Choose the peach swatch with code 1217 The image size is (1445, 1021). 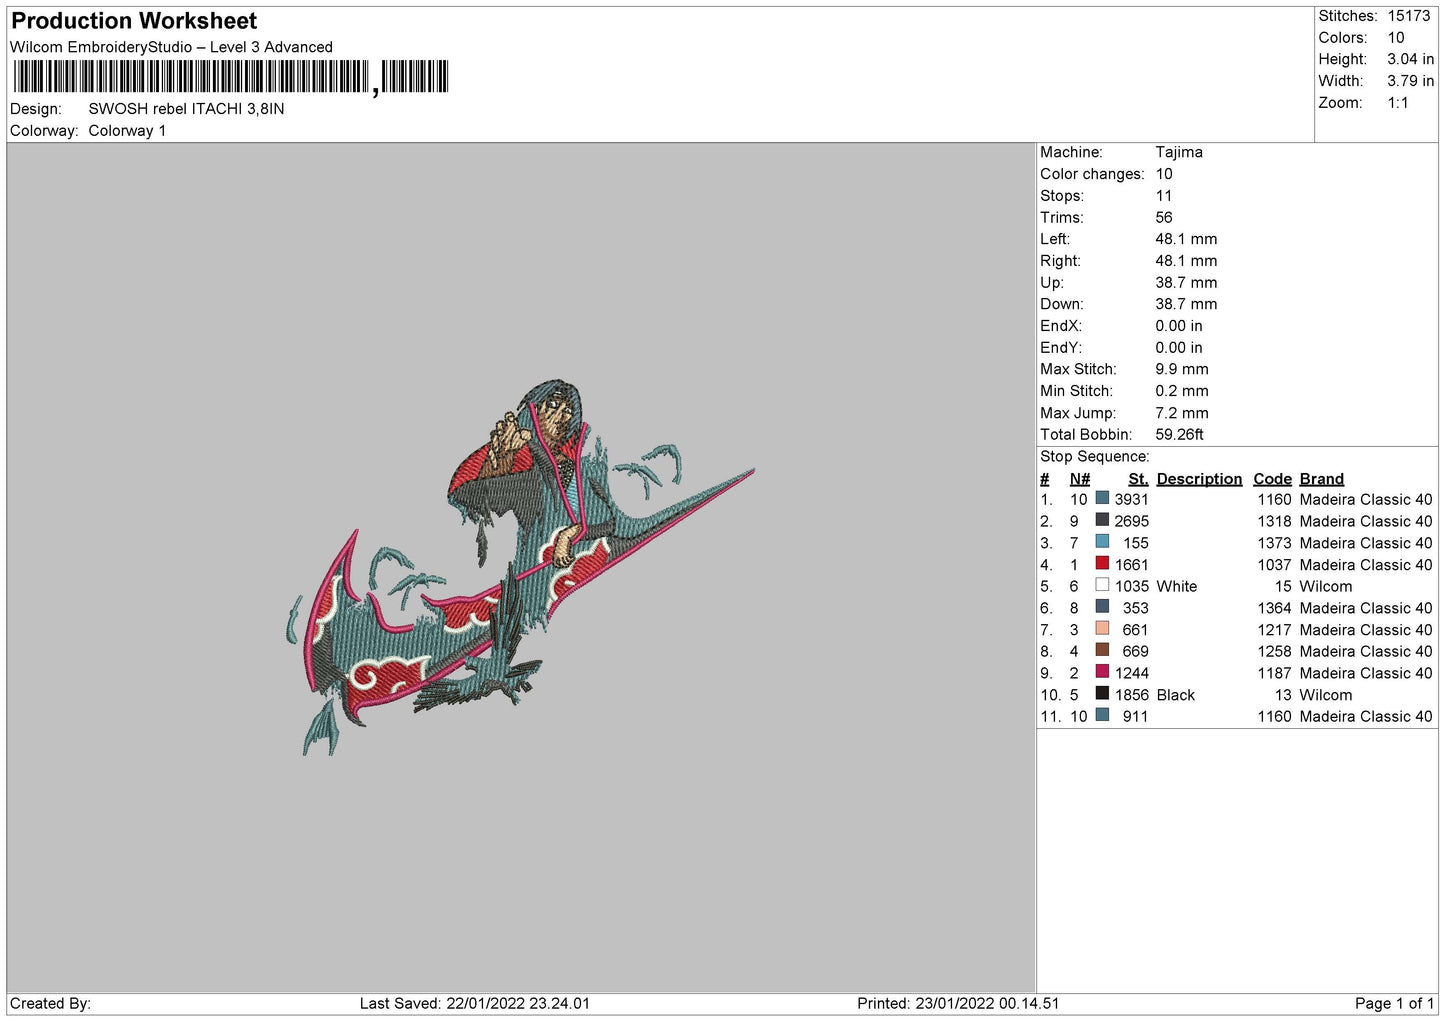point(1102,628)
